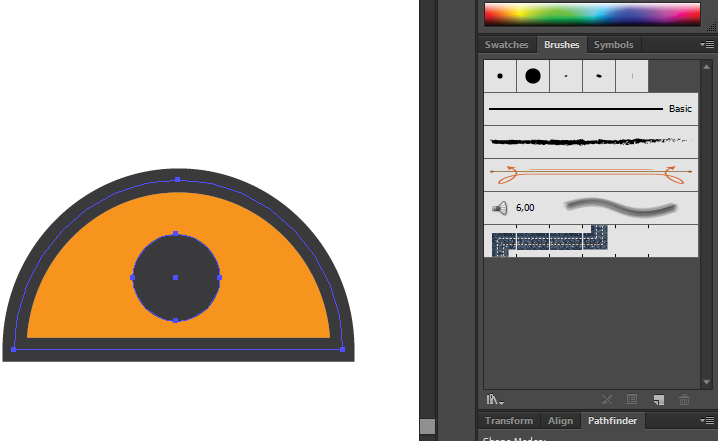Open the Pathfinder panel flyout menu
This screenshot has height=441, width=718.
tap(707, 421)
